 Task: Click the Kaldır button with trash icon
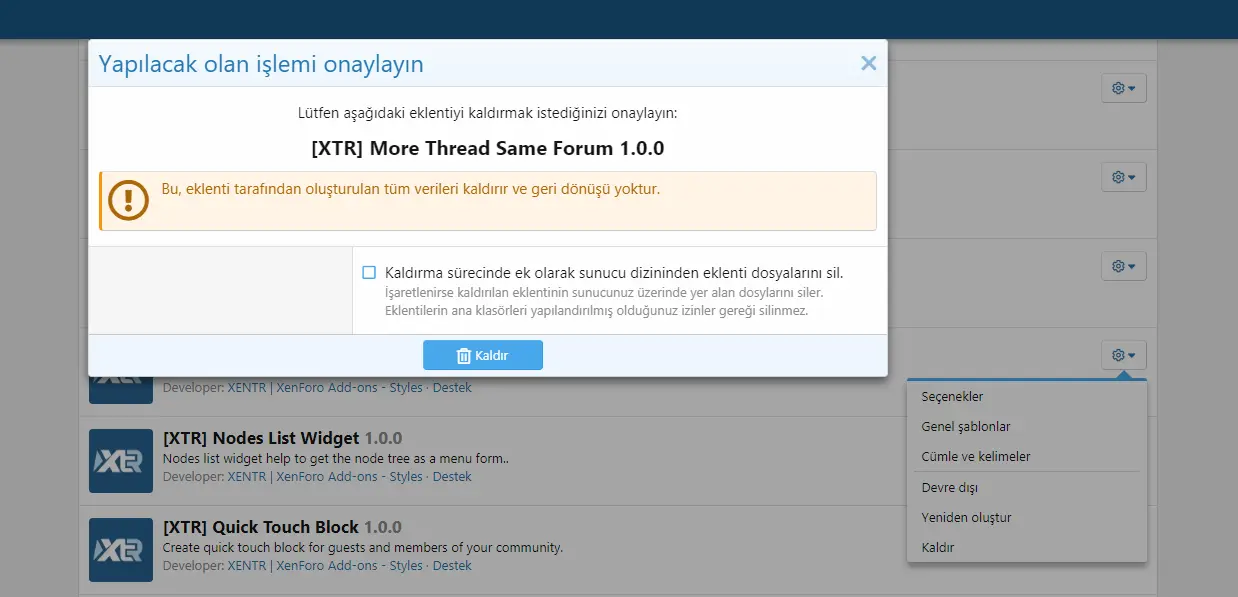tap(483, 355)
